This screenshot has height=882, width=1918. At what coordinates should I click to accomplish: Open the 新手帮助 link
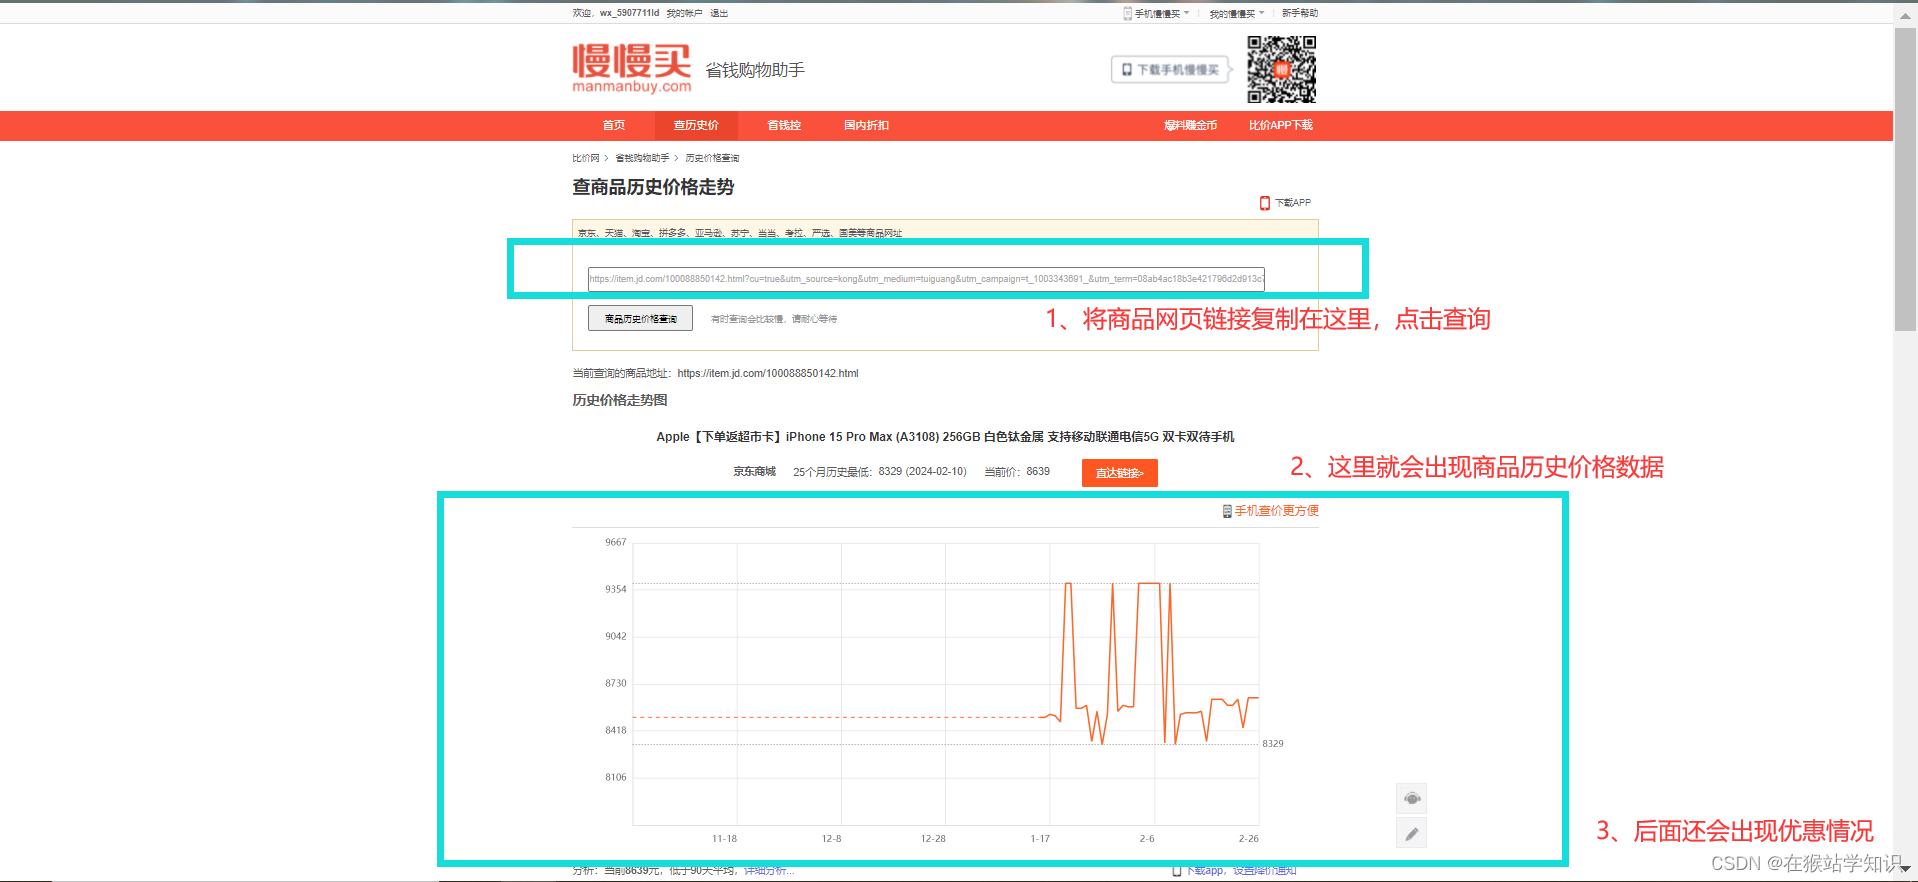(x=1300, y=13)
